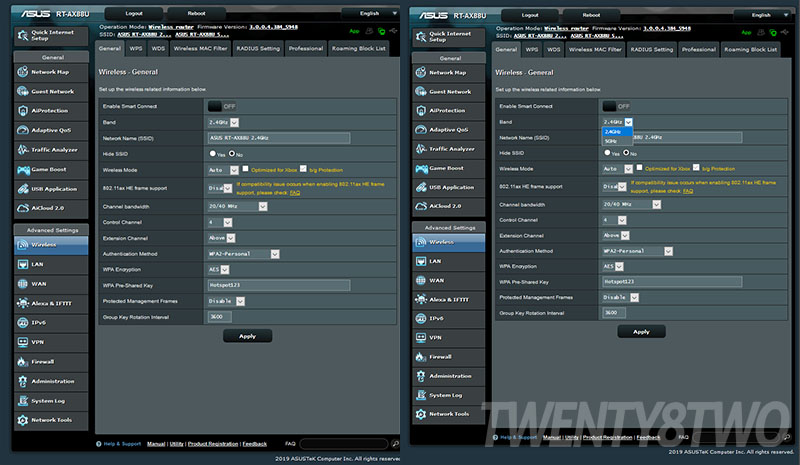Edit Group Key Rotation Interval in left window
Viewport: 800px width, 465px height.
point(220,317)
